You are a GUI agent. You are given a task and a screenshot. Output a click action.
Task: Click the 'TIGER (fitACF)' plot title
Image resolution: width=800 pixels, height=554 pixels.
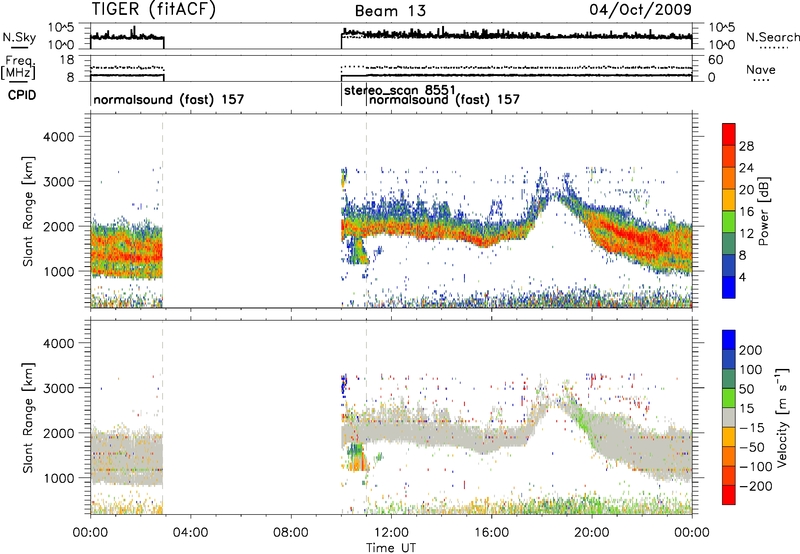click(154, 10)
